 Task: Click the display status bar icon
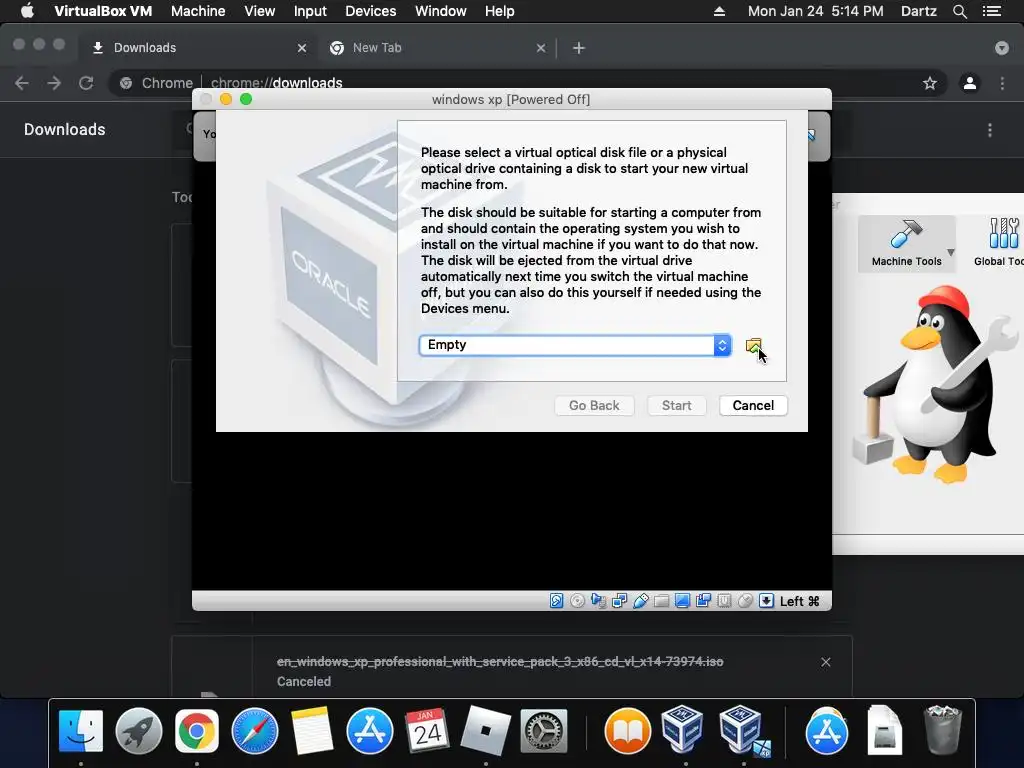click(682, 601)
